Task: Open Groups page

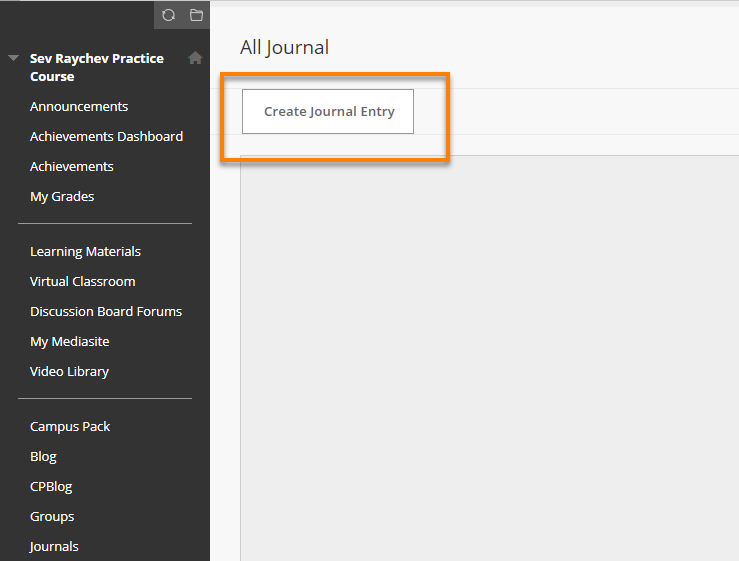Action: pyautogui.click(x=52, y=517)
